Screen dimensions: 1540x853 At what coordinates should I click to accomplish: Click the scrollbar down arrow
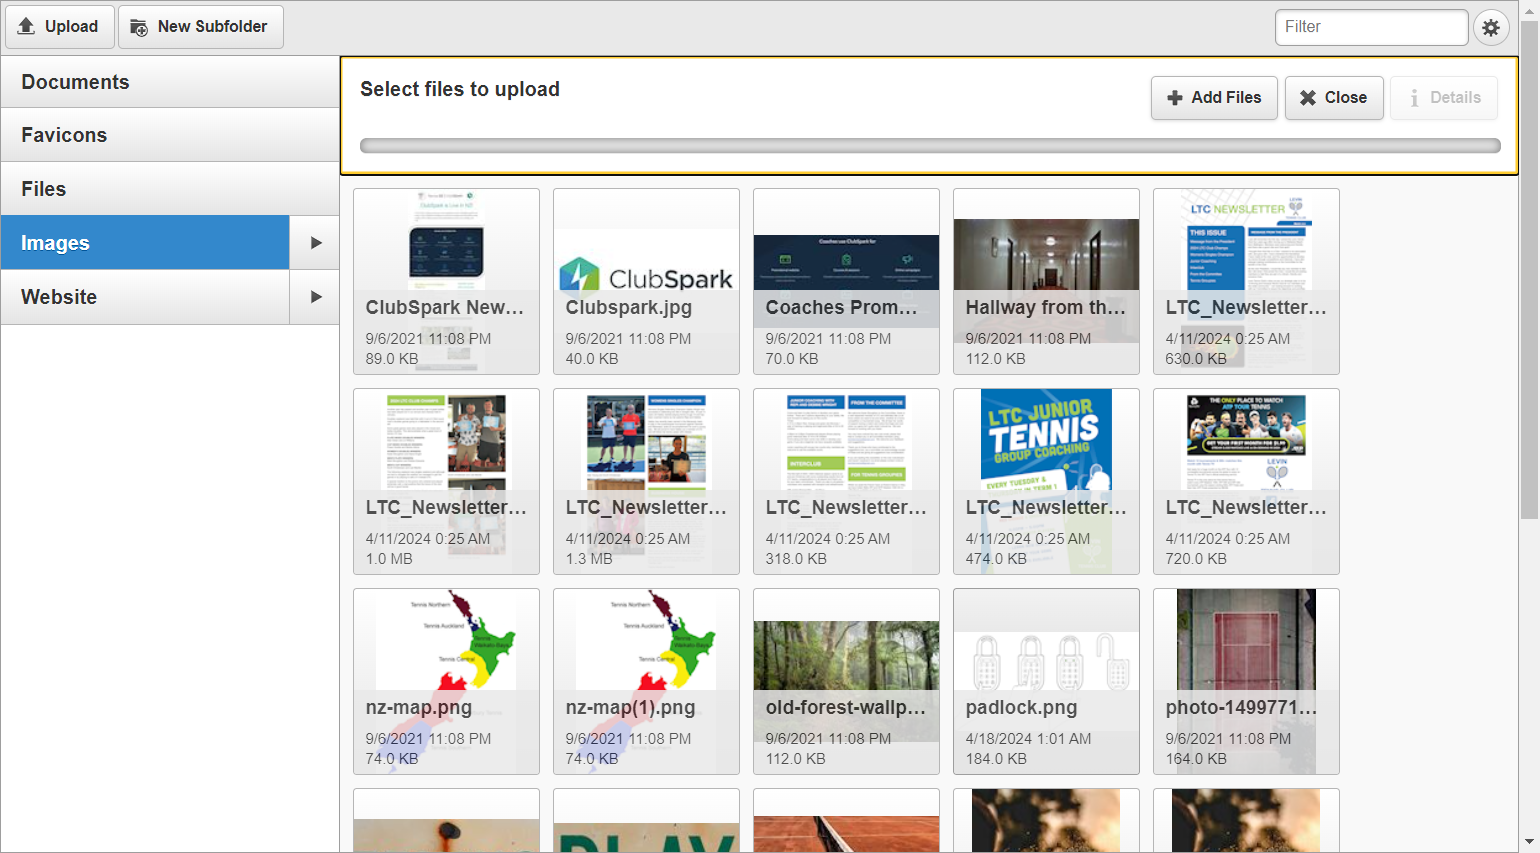[x=1530, y=843]
